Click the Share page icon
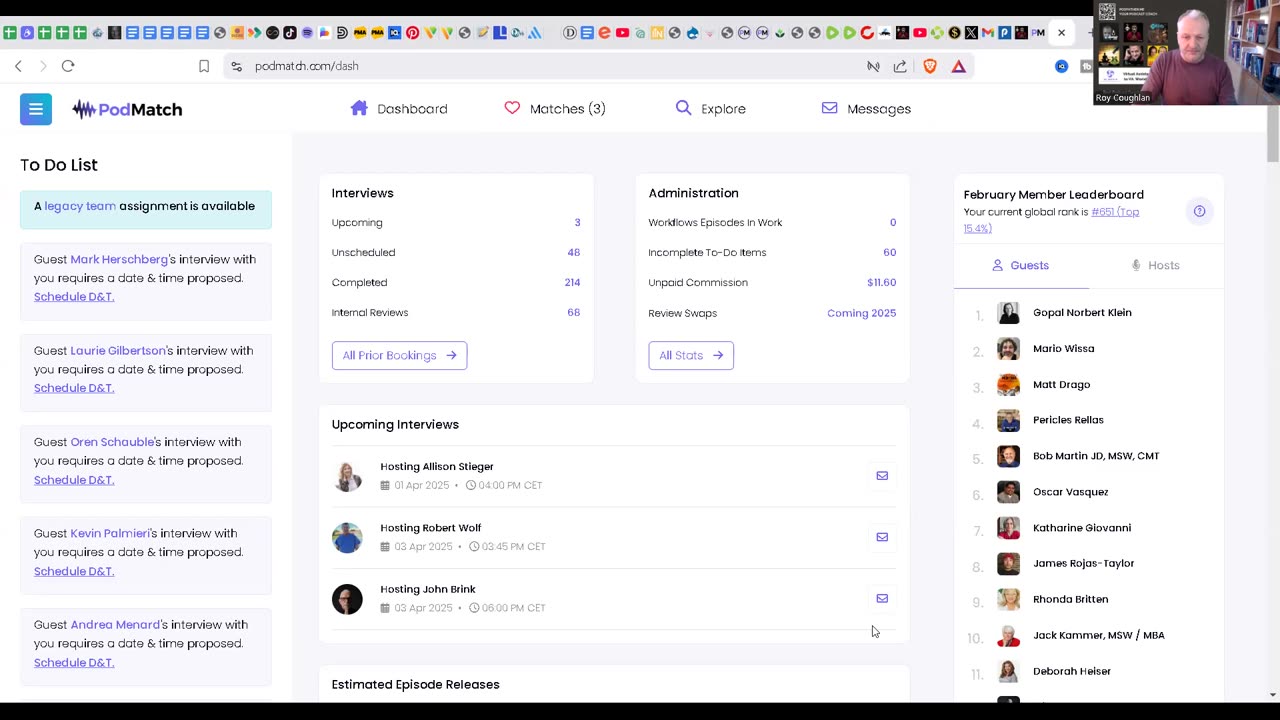Viewport: 1280px width, 720px height. 900,66
